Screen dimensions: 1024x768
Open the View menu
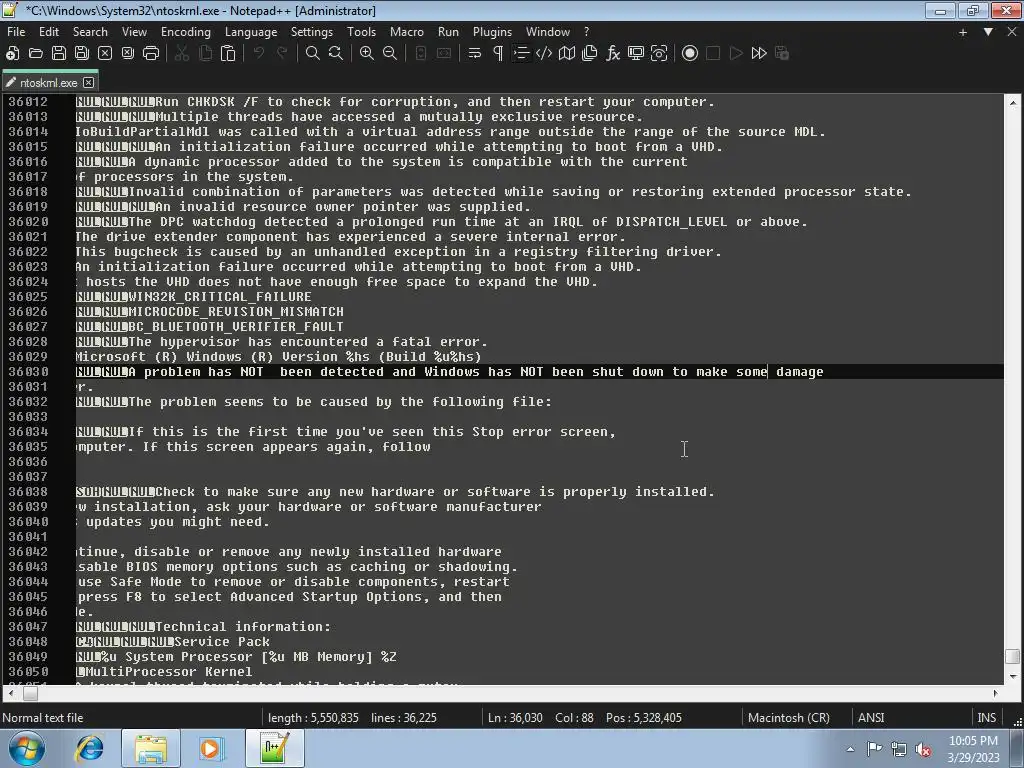pos(135,32)
